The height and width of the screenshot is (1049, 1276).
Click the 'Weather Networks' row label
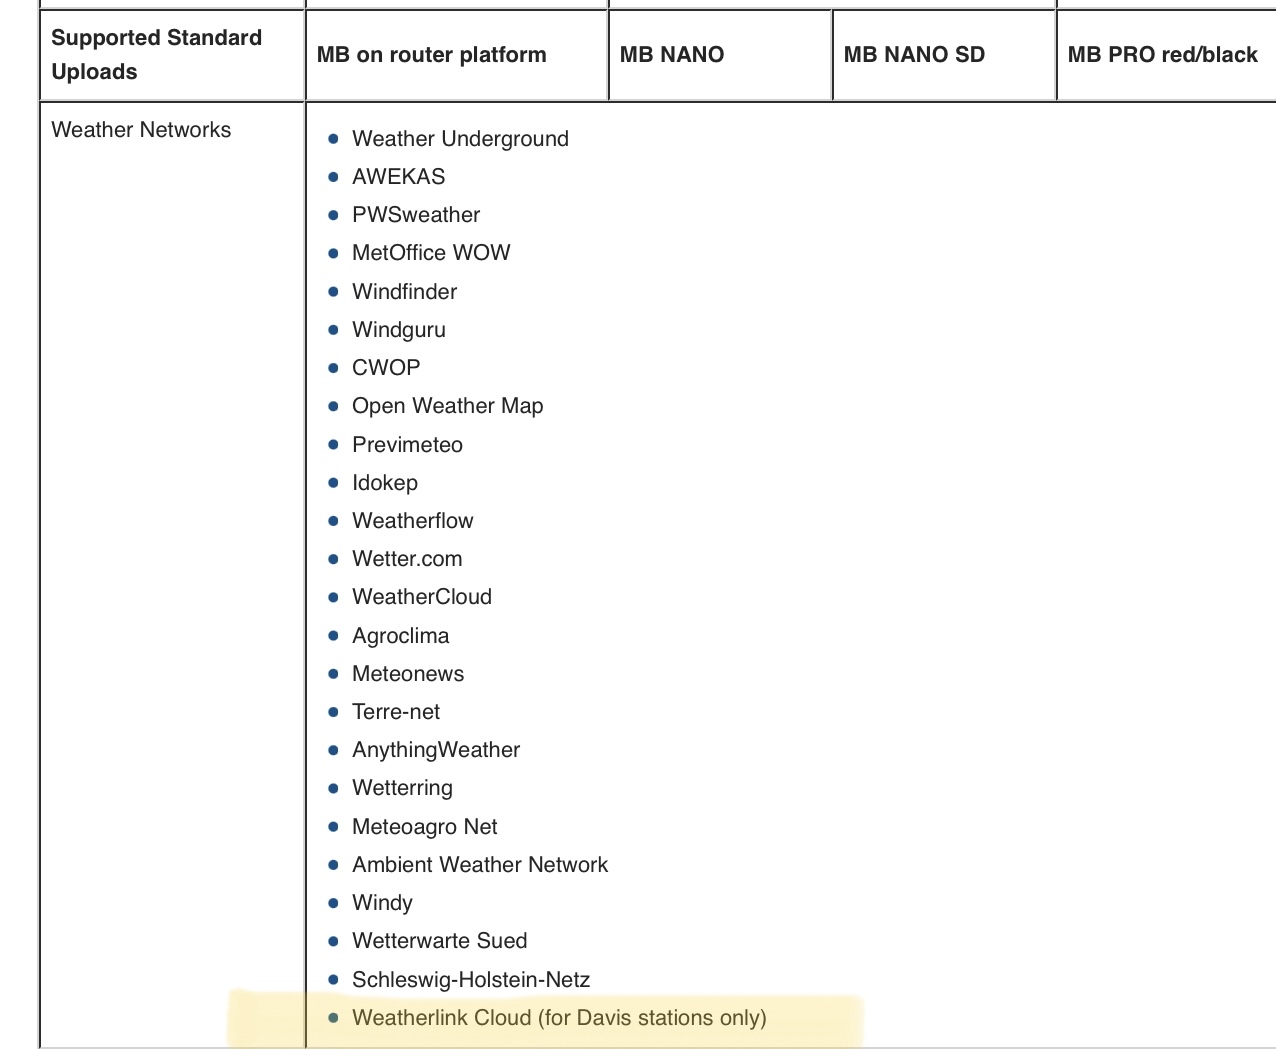pos(141,130)
